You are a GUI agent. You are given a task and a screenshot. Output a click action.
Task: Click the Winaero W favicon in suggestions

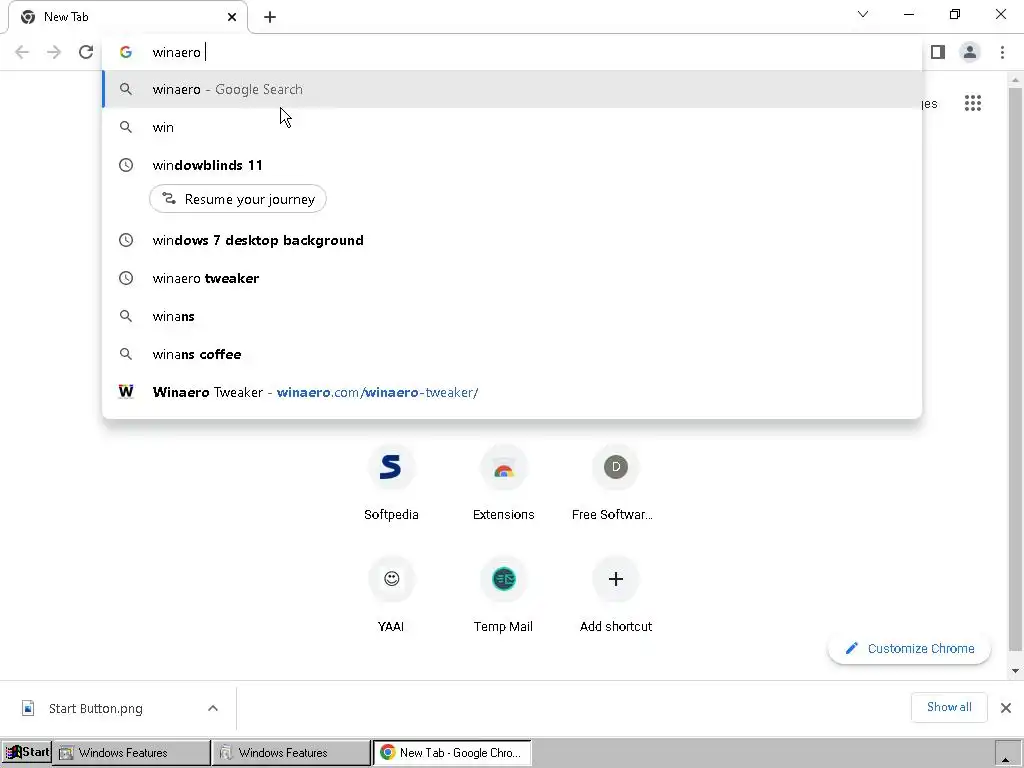(x=126, y=392)
